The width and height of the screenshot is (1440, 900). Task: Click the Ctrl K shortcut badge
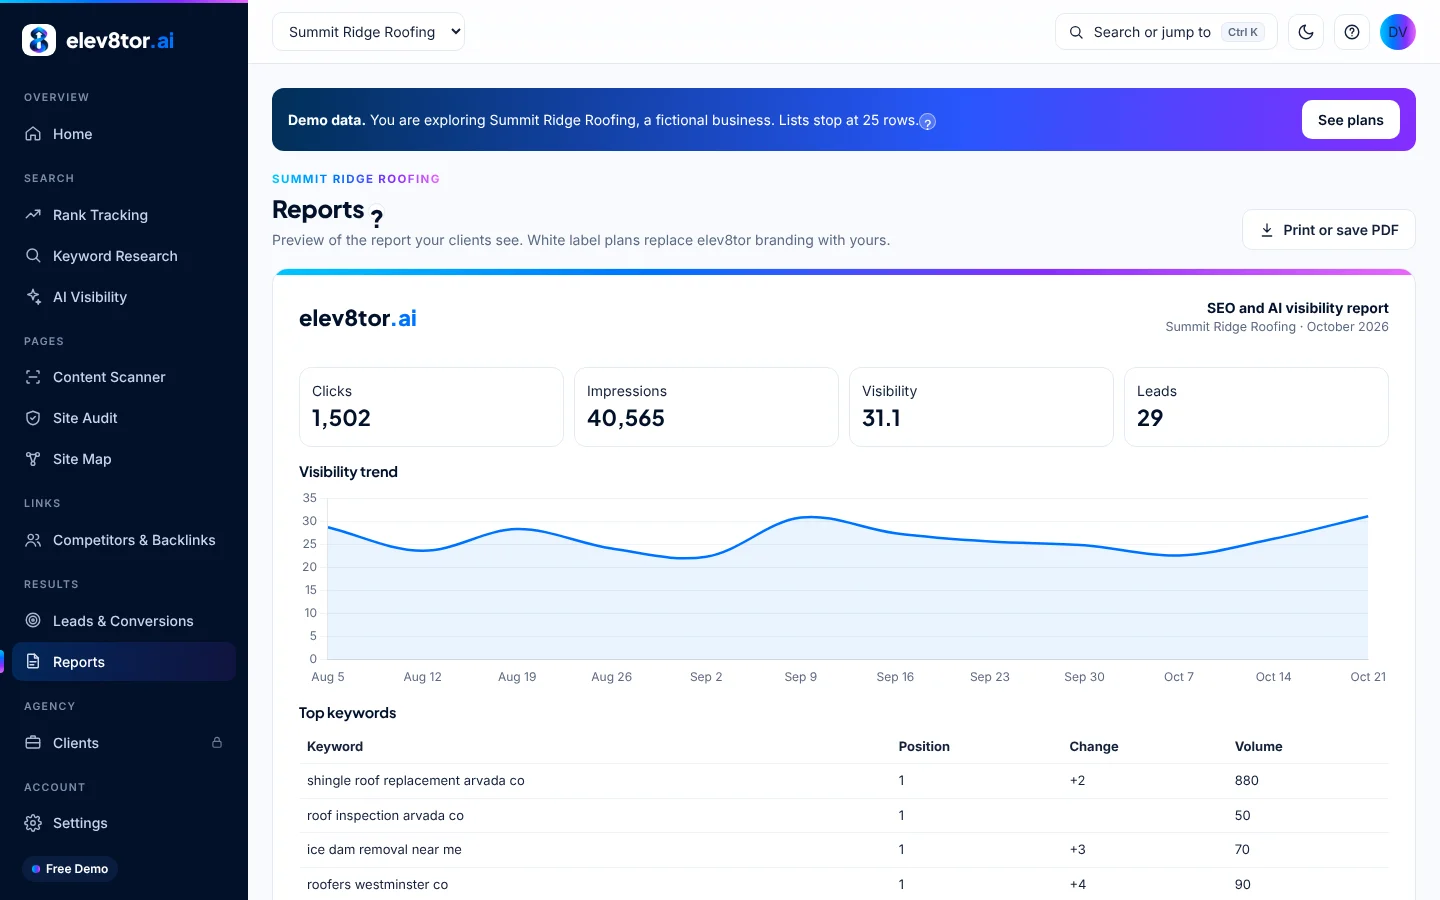tap(1243, 32)
